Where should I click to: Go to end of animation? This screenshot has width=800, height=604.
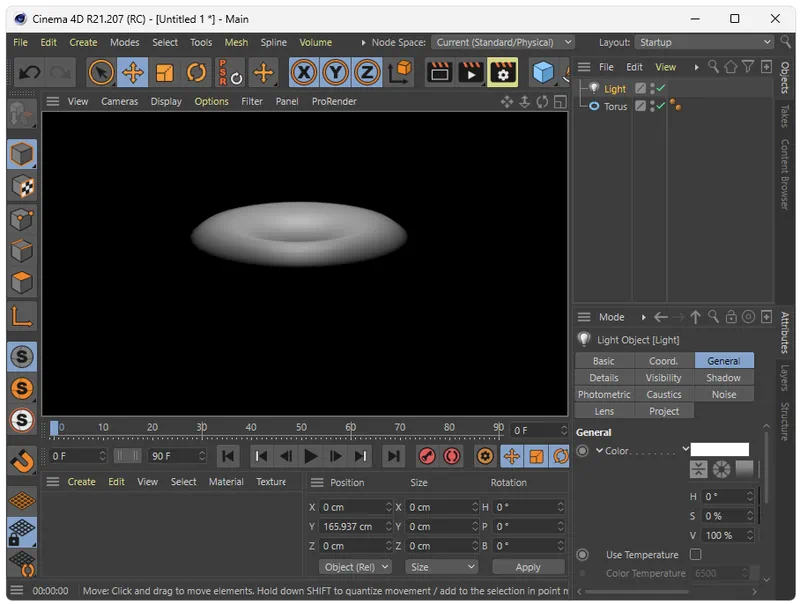(393, 456)
